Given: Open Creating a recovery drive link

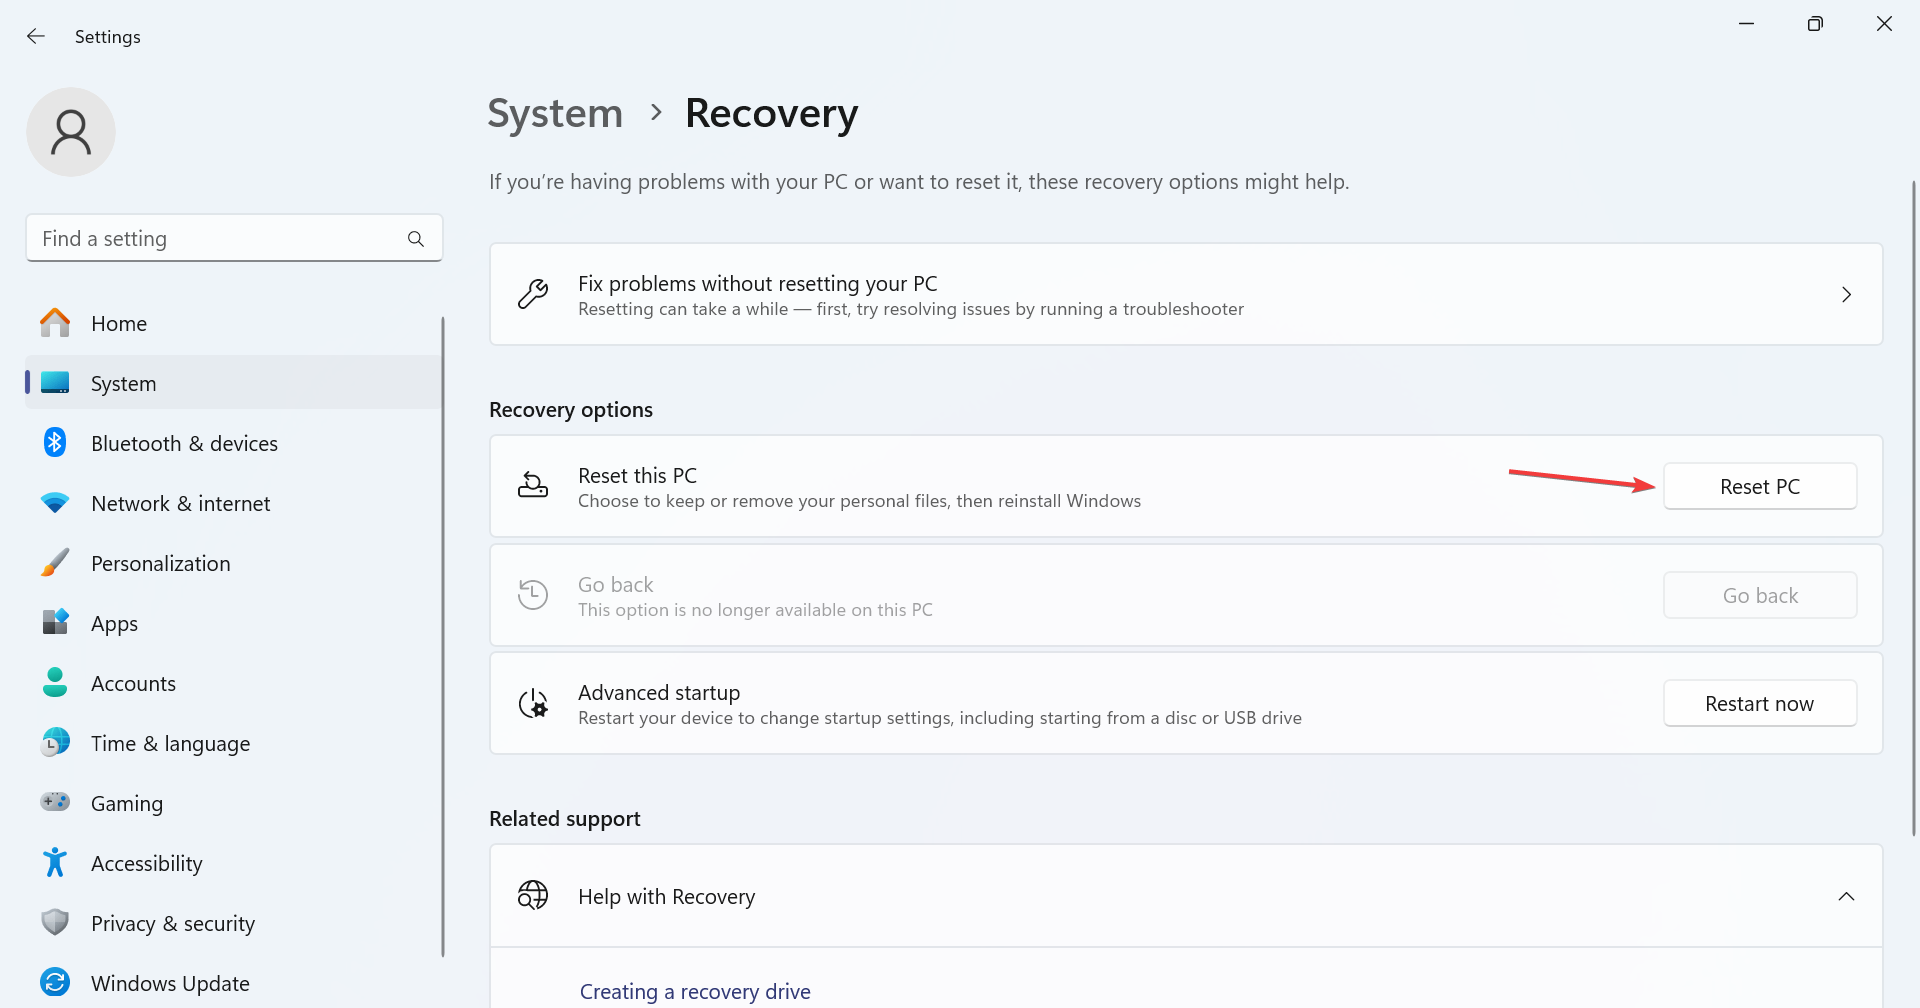Looking at the screenshot, I should point(695,992).
